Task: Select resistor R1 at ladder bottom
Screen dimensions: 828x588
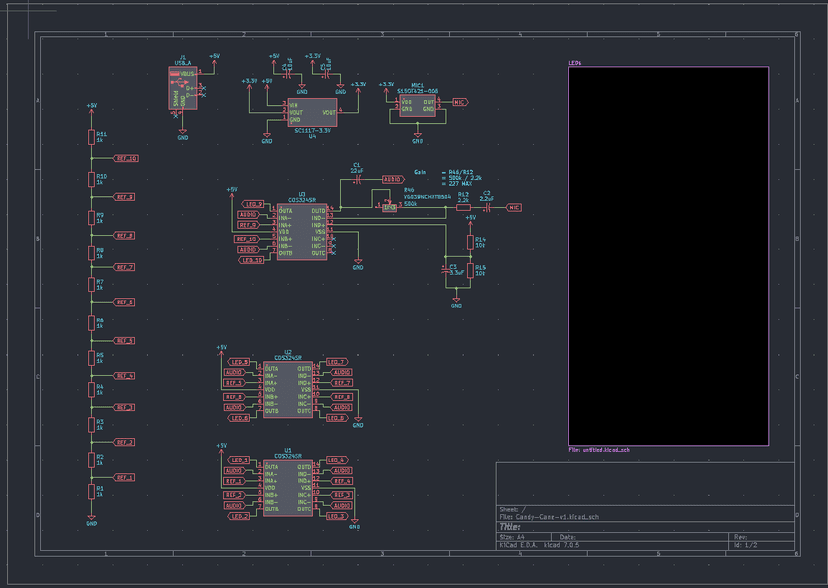Action: pos(91,491)
